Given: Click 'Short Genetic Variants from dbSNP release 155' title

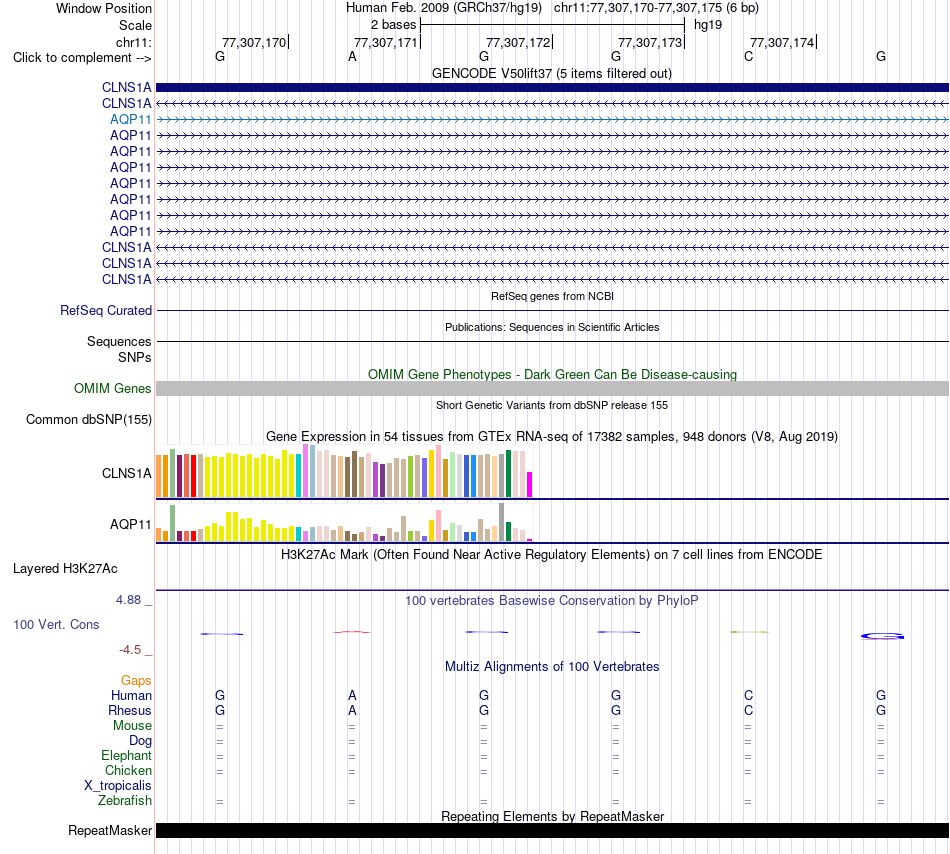Looking at the screenshot, I should 552,405.
